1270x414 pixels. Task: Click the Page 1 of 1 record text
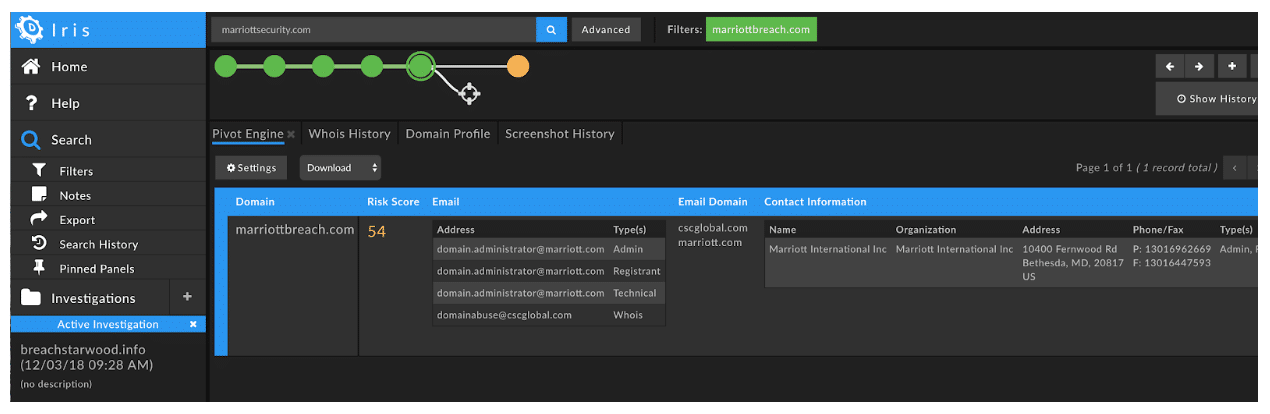coord(1146,168)
